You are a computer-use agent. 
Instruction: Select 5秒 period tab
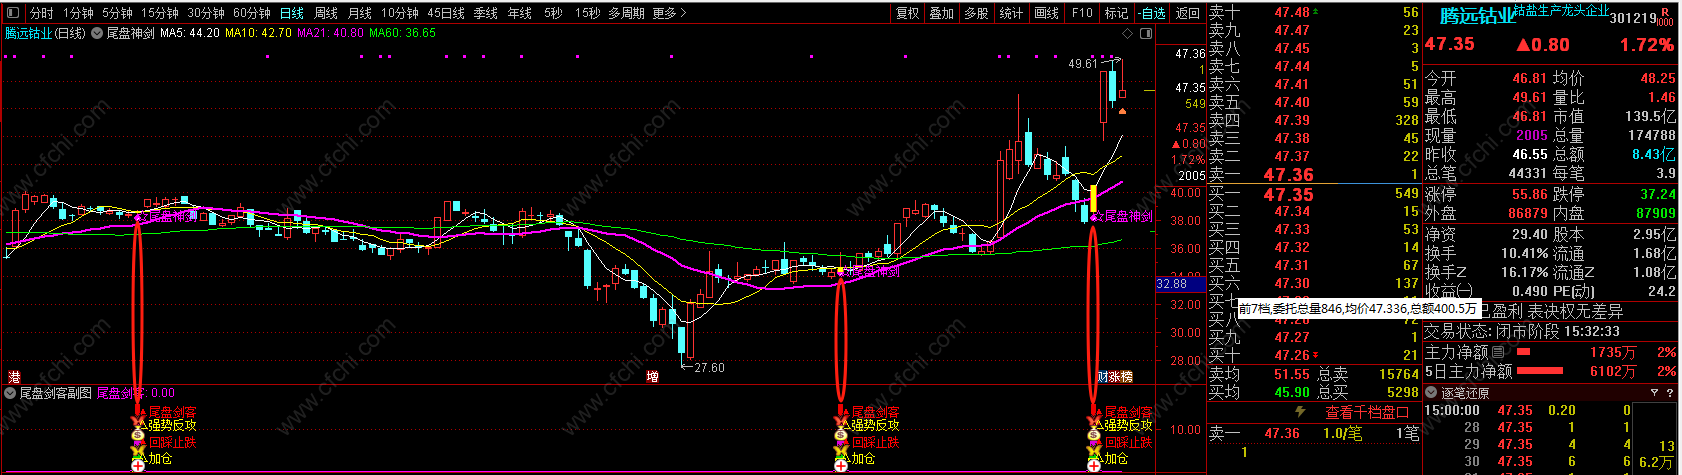click(x=553, y=13)
